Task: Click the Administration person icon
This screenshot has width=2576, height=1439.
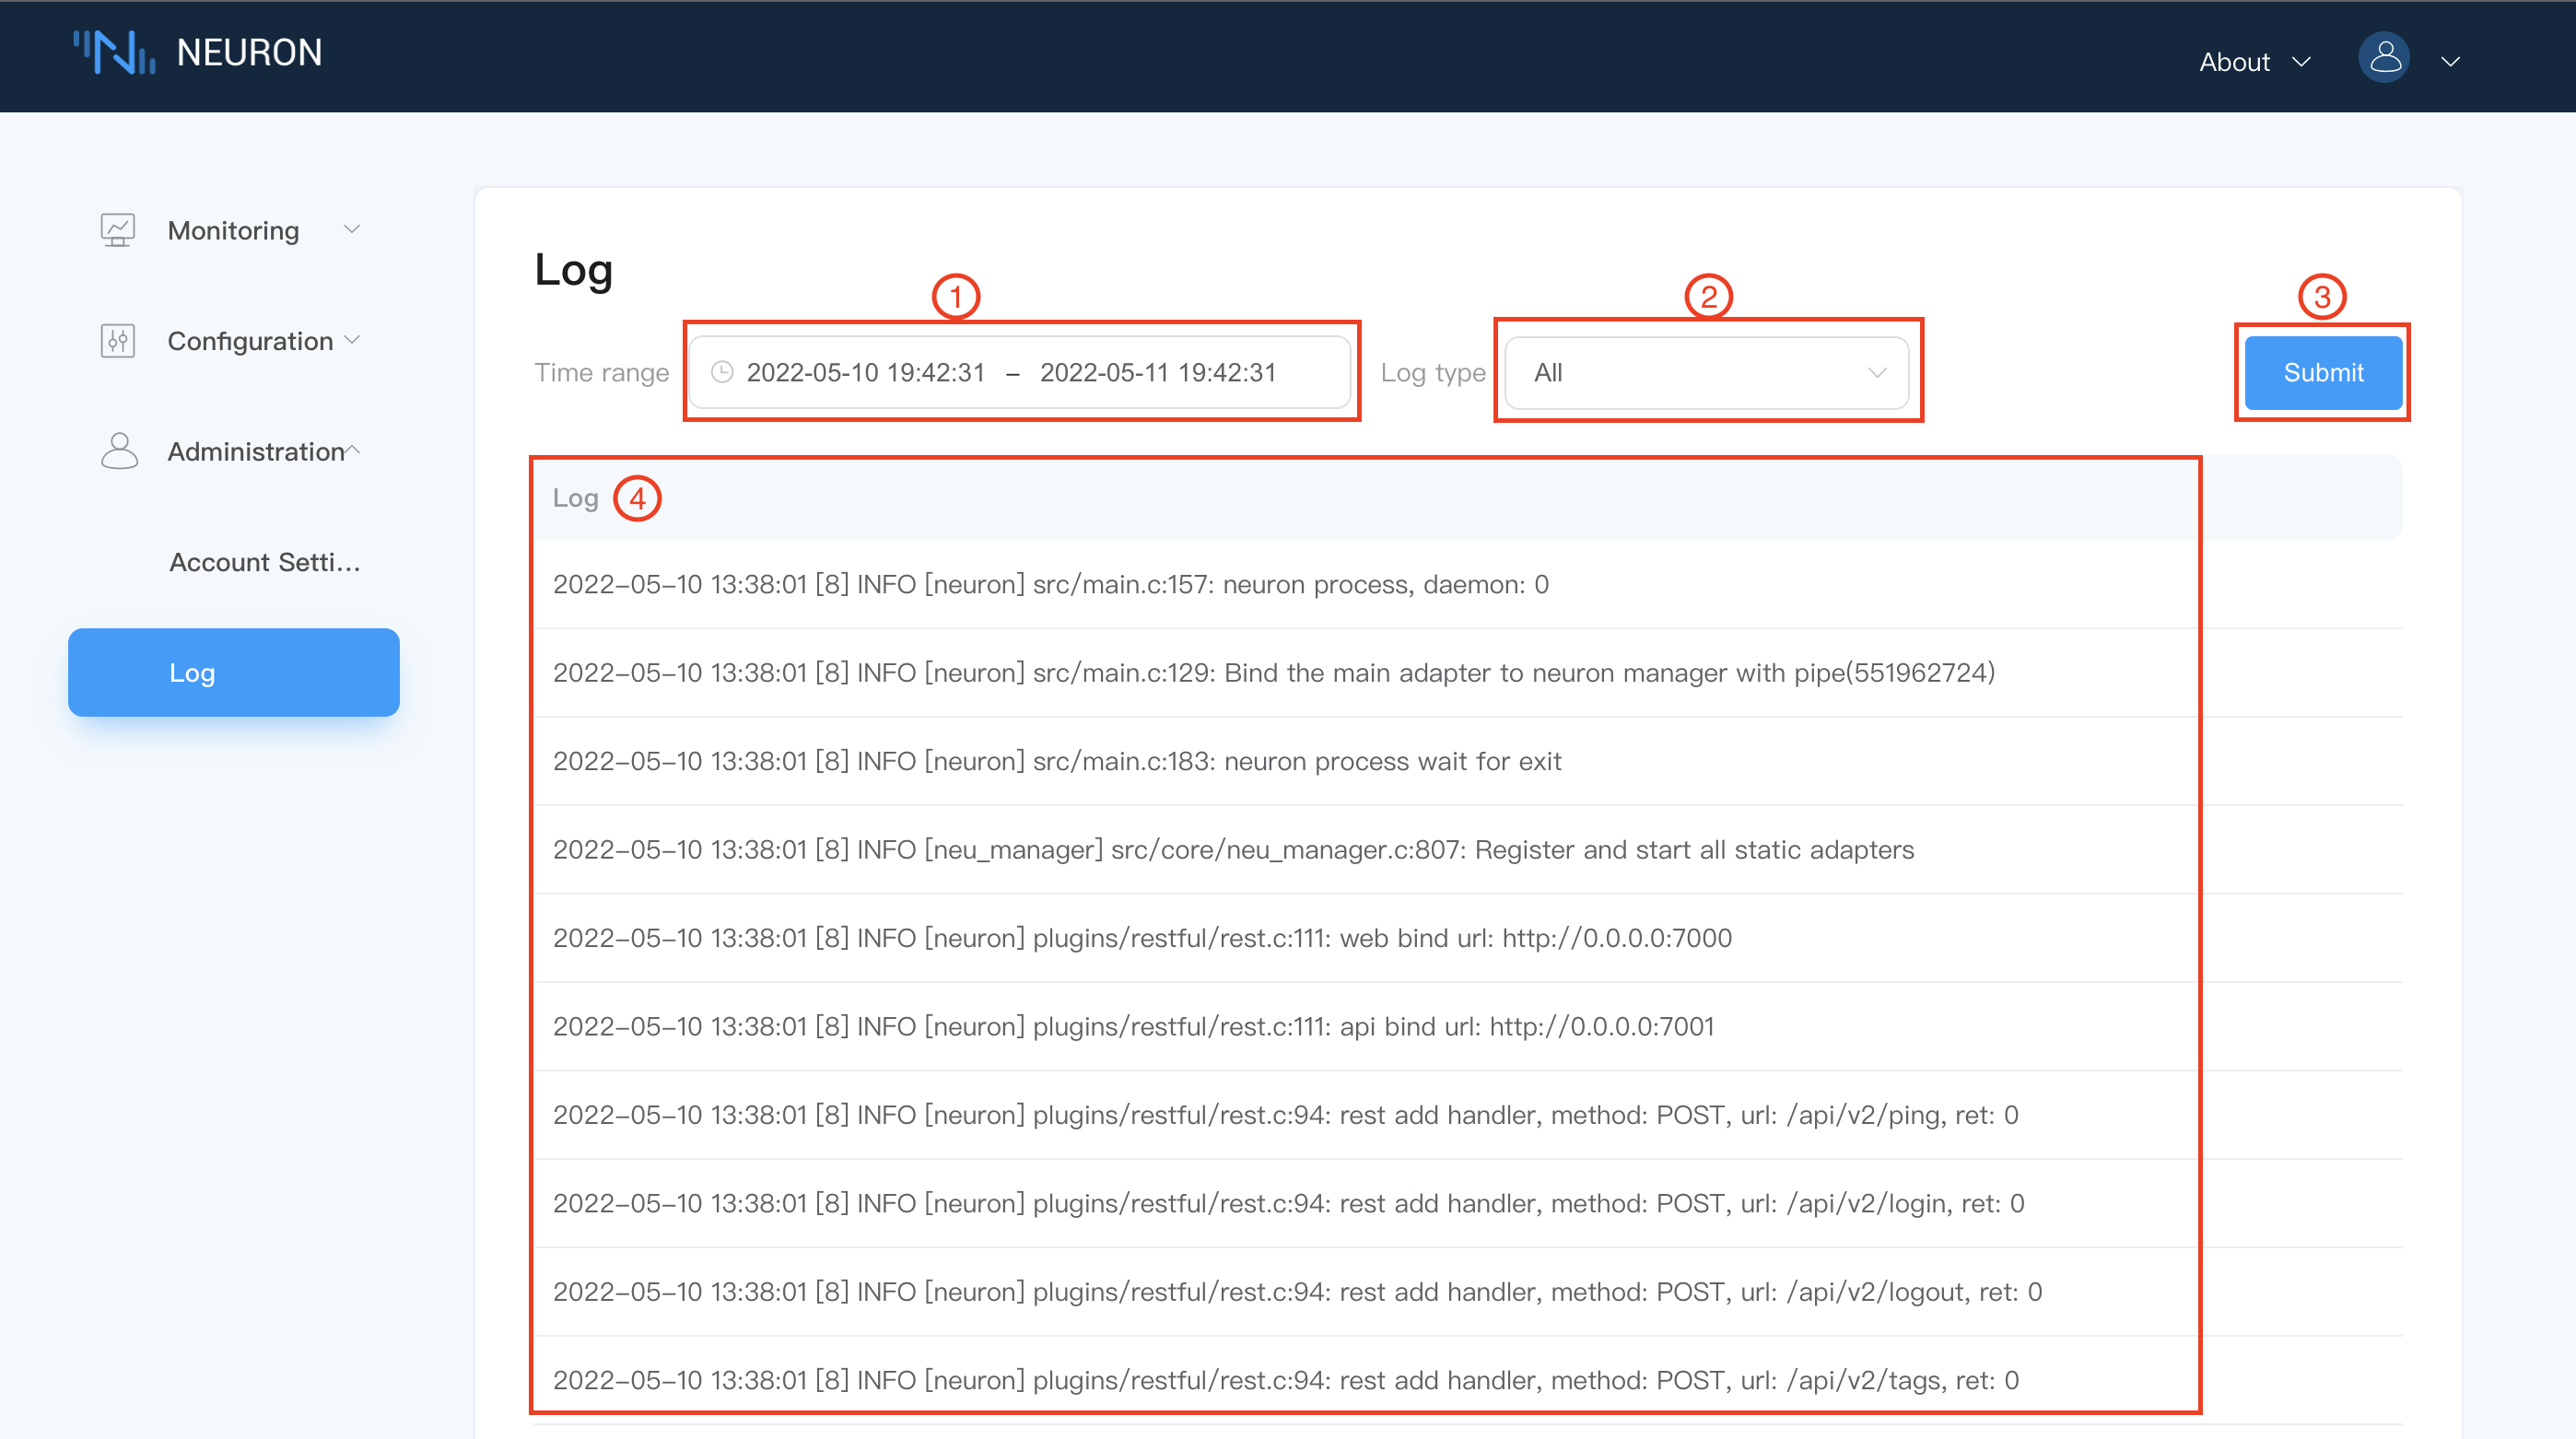Action: [119, 451]
